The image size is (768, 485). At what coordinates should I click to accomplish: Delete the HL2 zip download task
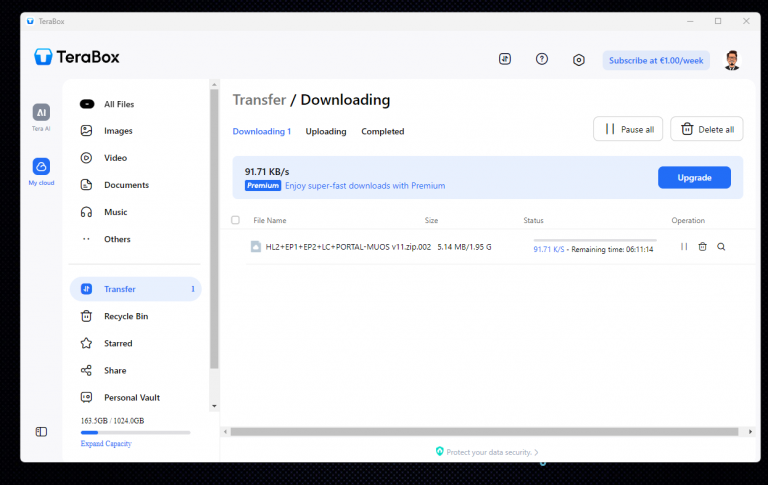[x=702, y=246]
